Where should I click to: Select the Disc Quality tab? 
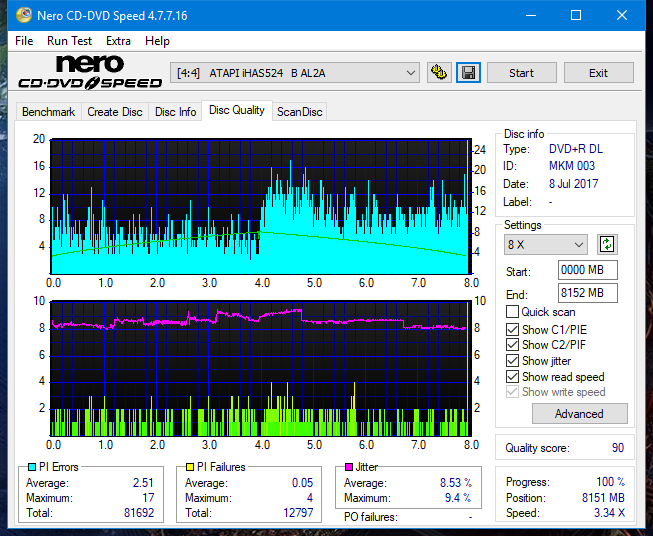237,110
